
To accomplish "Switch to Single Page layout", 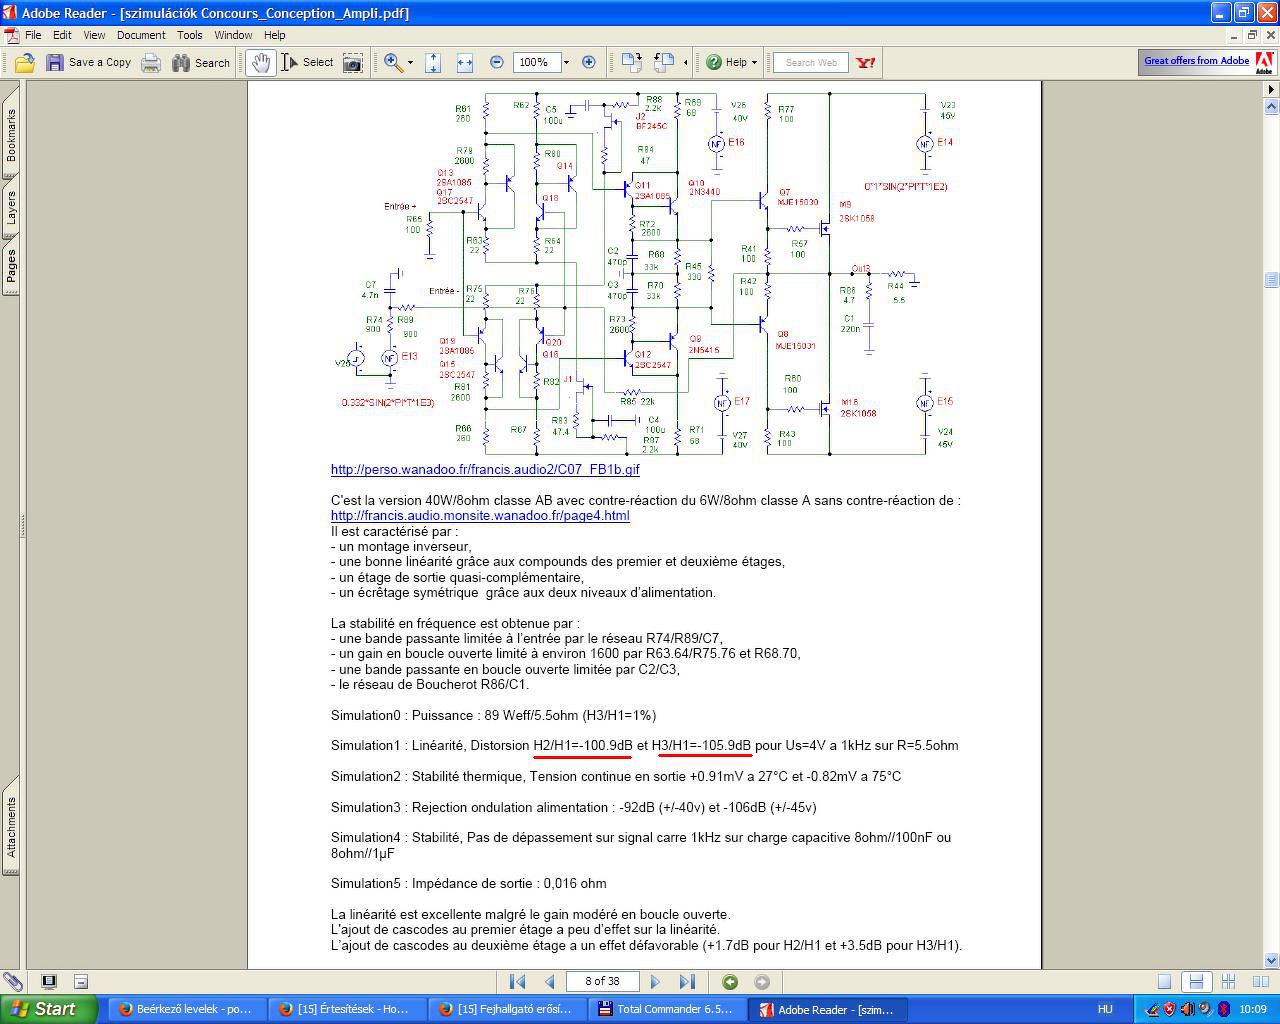I will [x=1164, y=982].
